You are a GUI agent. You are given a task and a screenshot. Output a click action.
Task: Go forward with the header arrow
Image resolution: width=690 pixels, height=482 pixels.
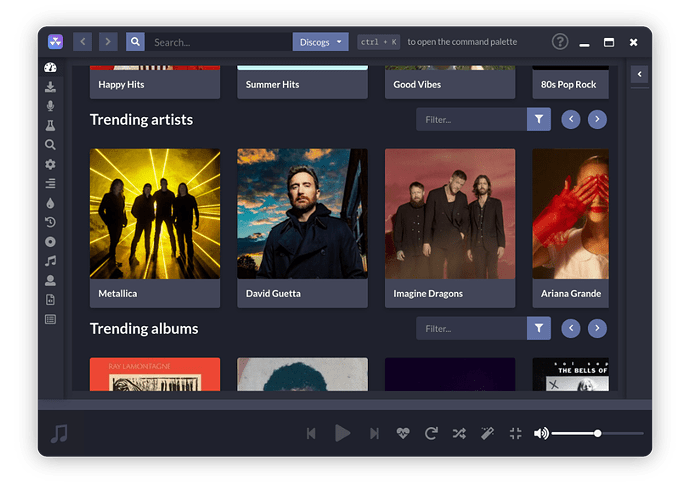click(108, 42)
